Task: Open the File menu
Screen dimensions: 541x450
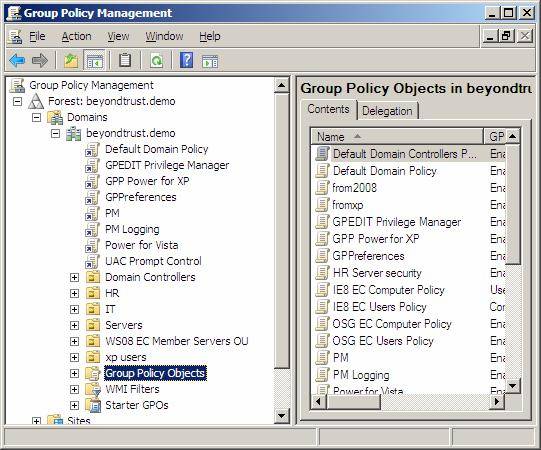Action: coord(37,36)
